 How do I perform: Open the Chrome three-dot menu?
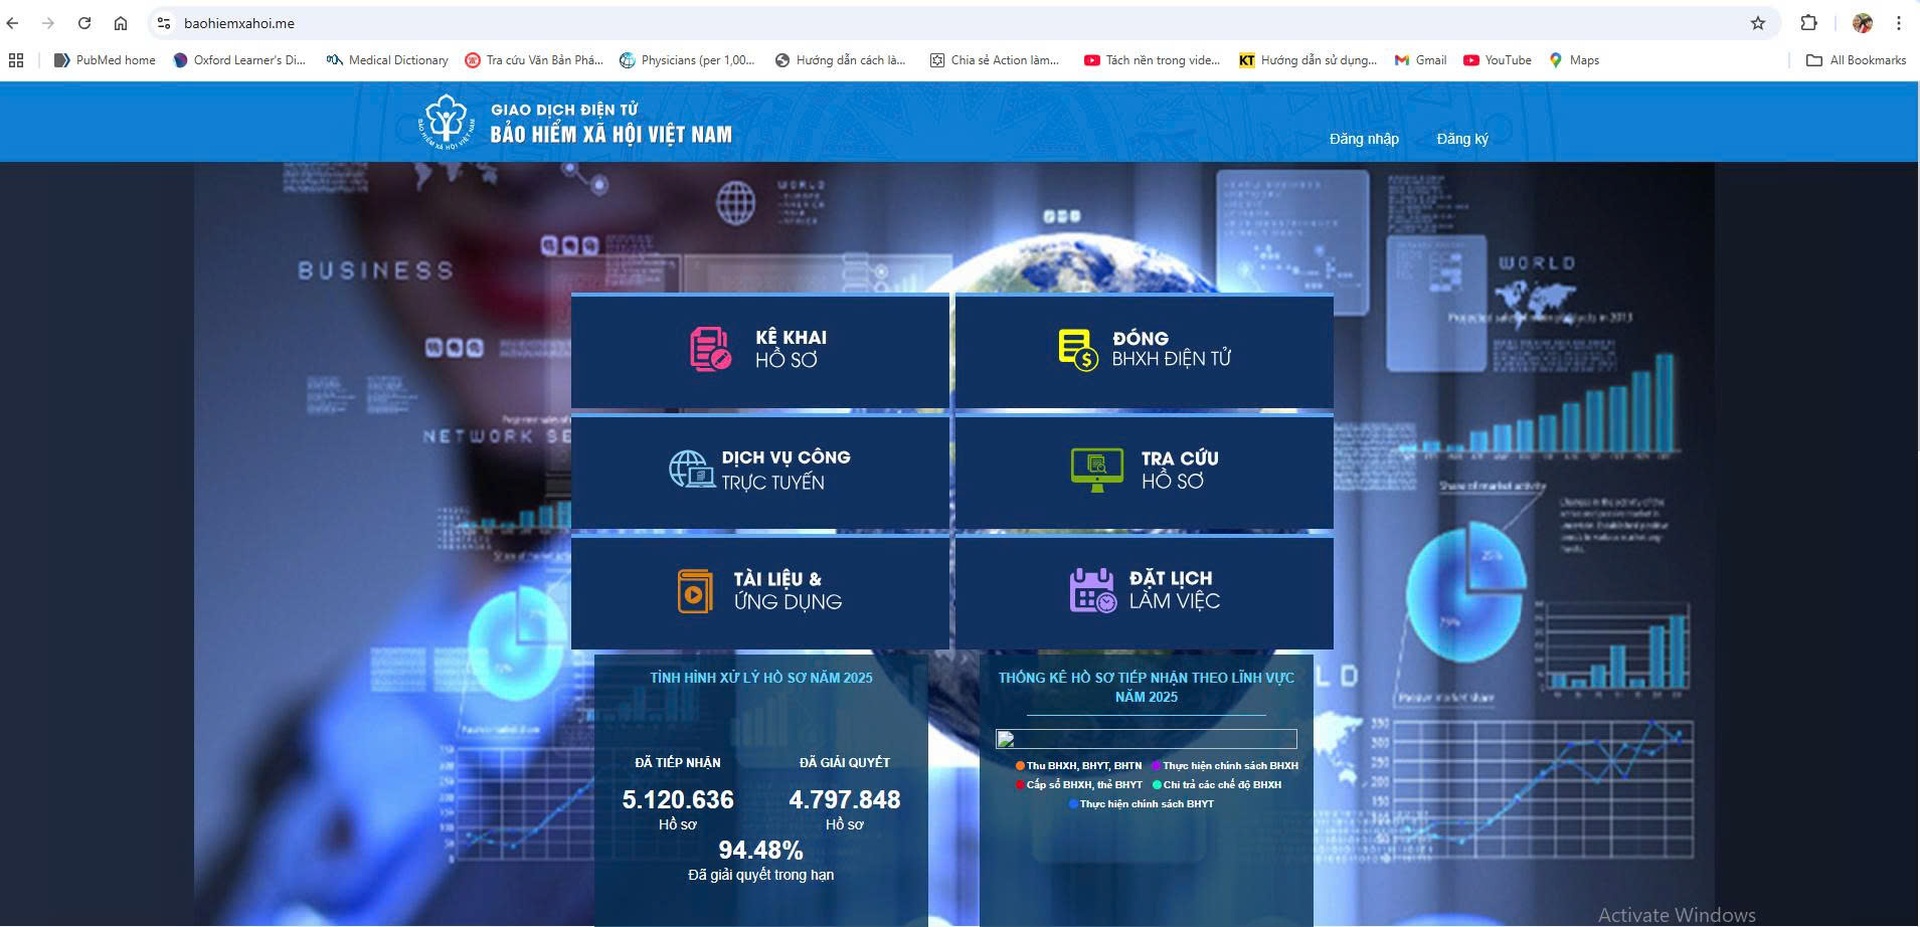coord(1898,23)
